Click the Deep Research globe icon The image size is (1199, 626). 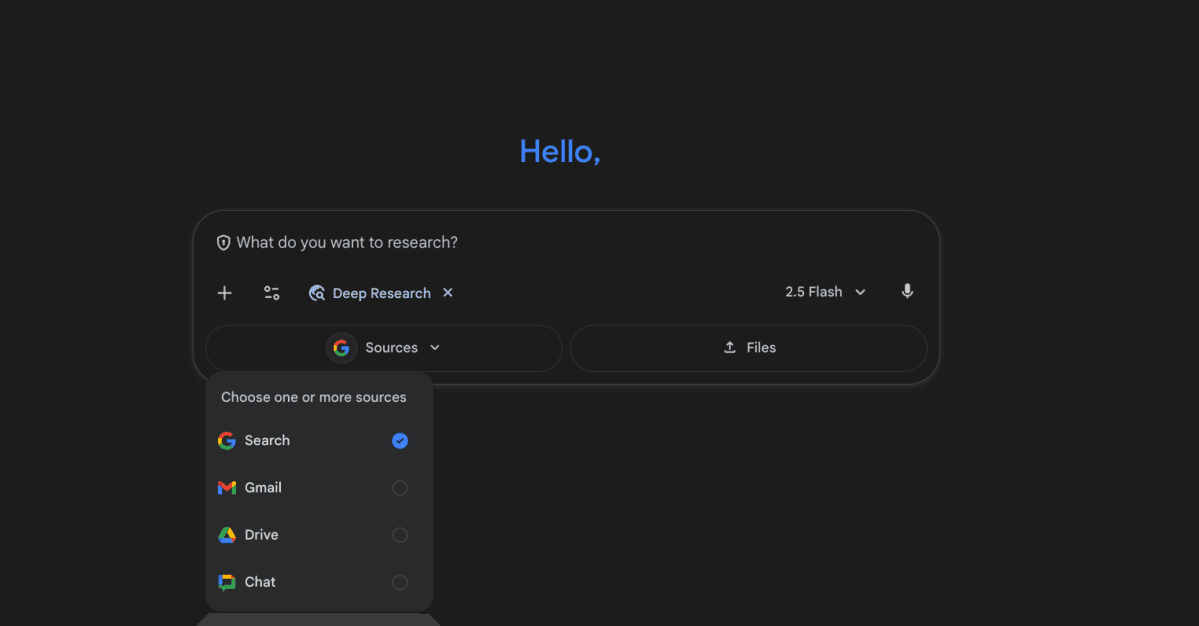point(317,294)
